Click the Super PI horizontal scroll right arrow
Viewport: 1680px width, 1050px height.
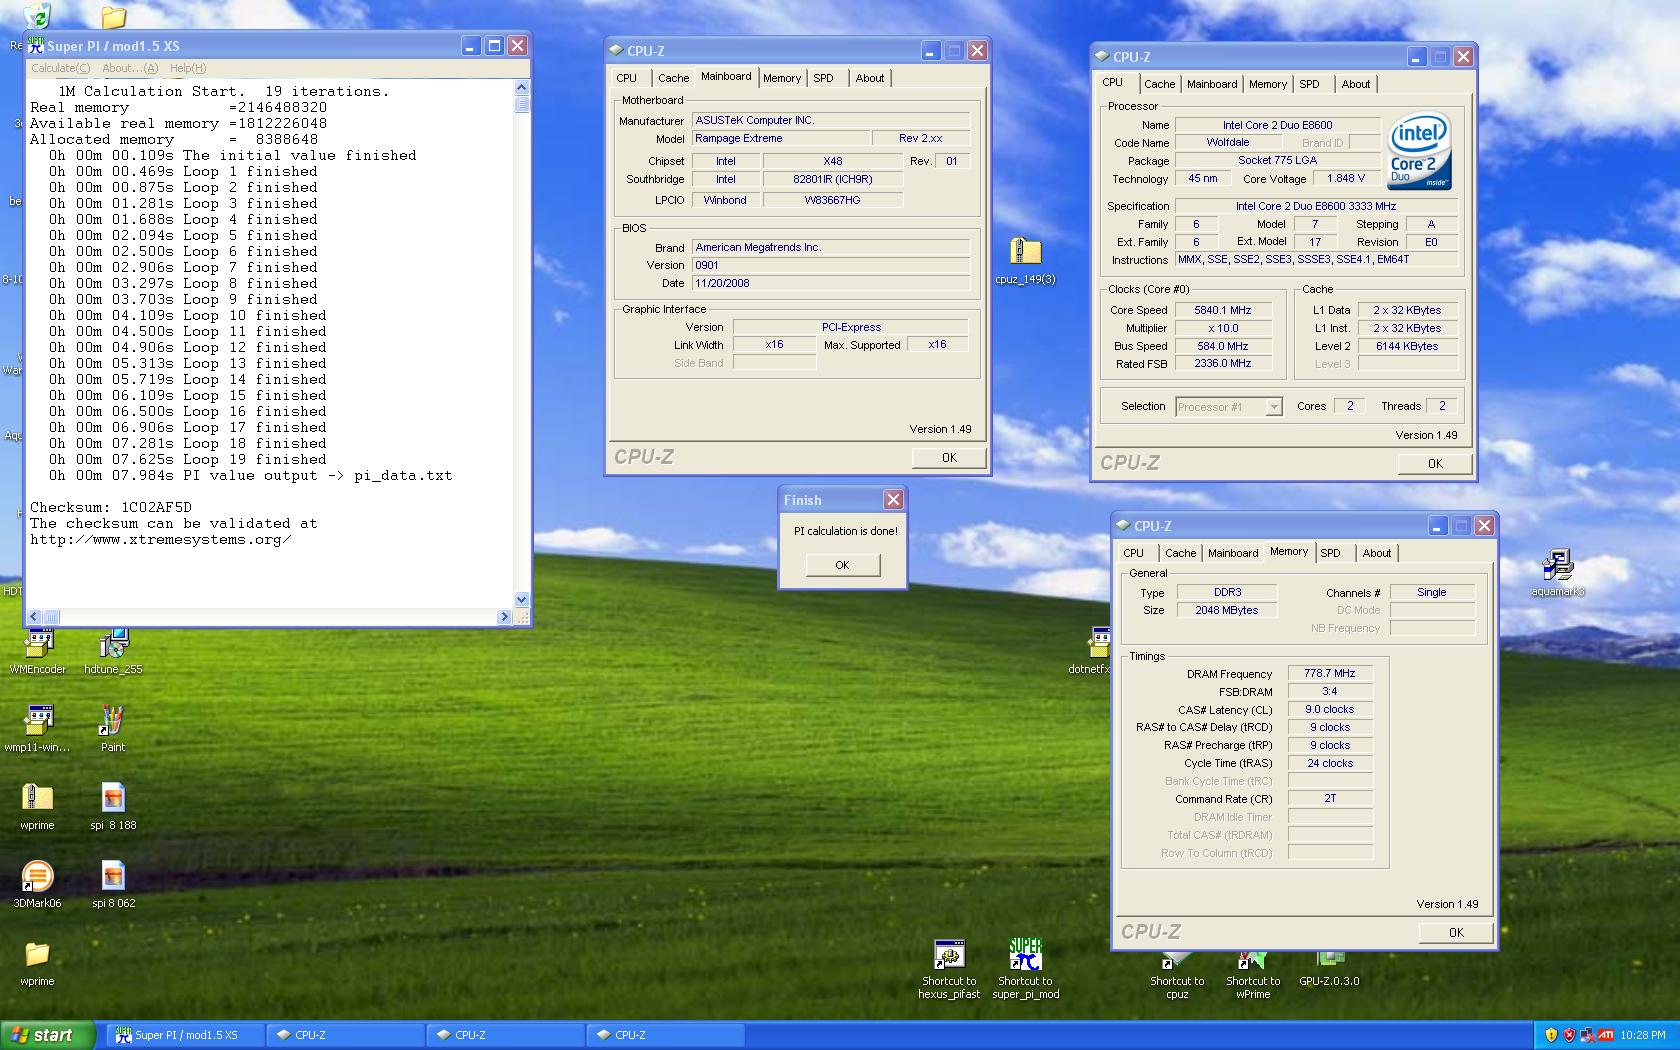coord(504,617)
